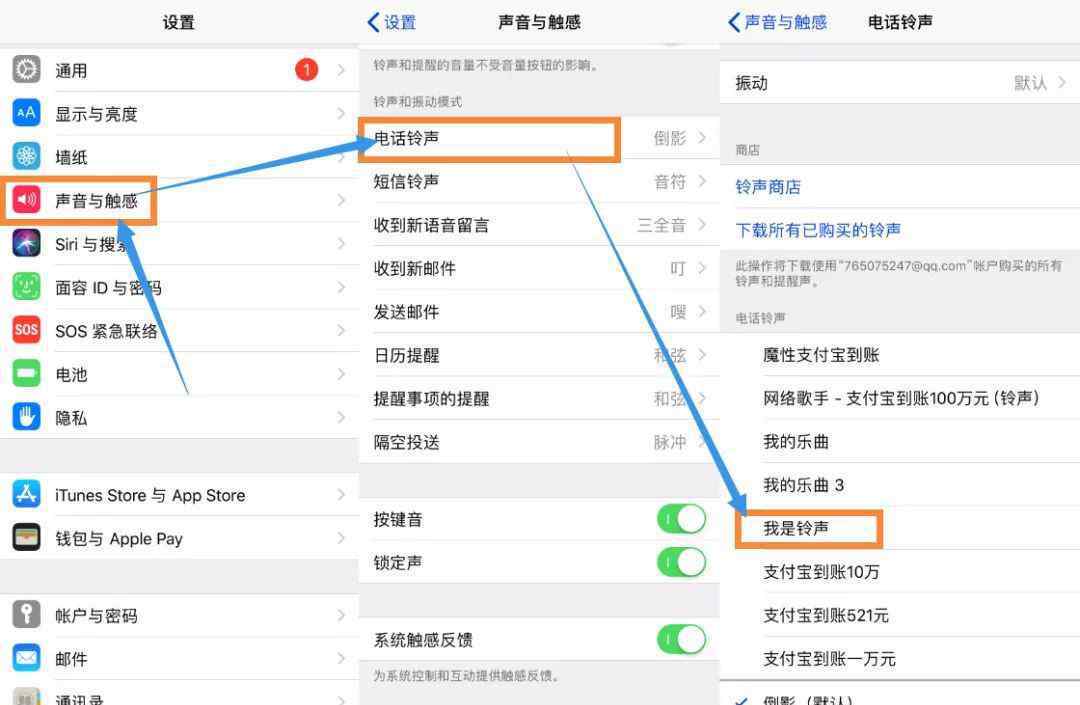This screenshot has width=1080, height=705.
Task: Open the 振动 row label
Action: (x=751, y=83)
